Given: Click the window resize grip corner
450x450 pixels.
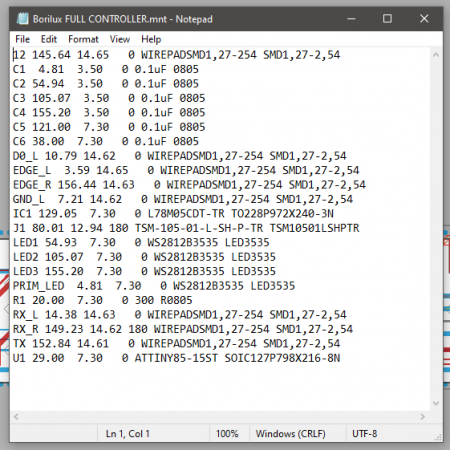Looking at the screenshot, I should pos(438,437).
